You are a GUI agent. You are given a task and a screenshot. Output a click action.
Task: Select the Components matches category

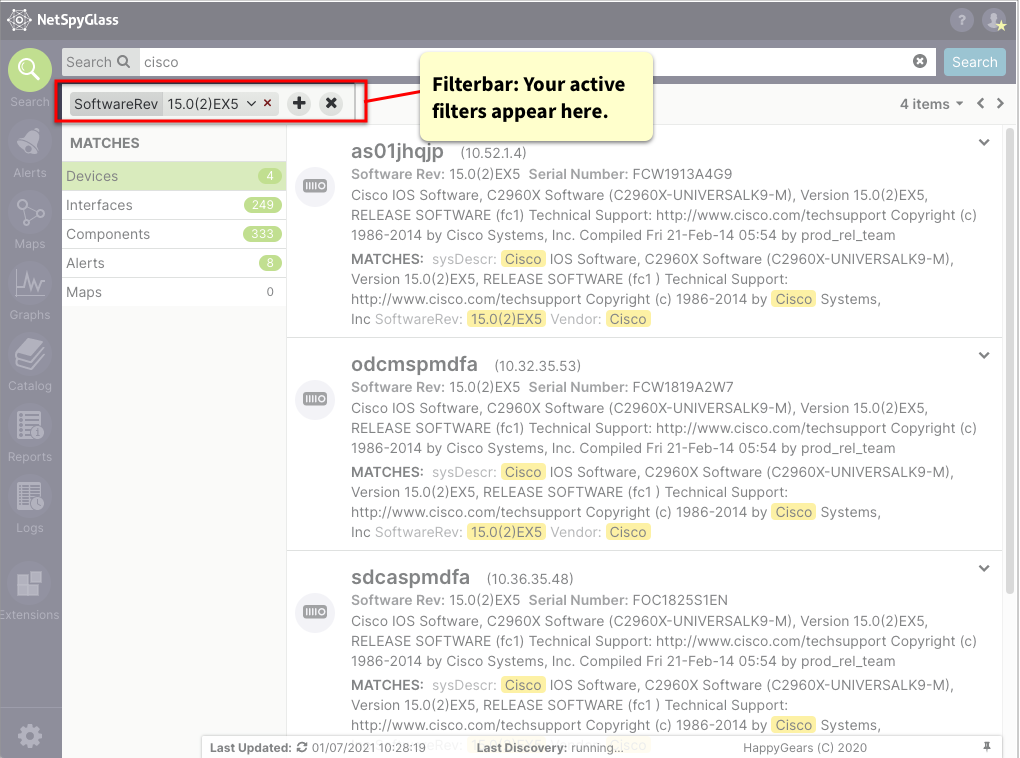174,234
